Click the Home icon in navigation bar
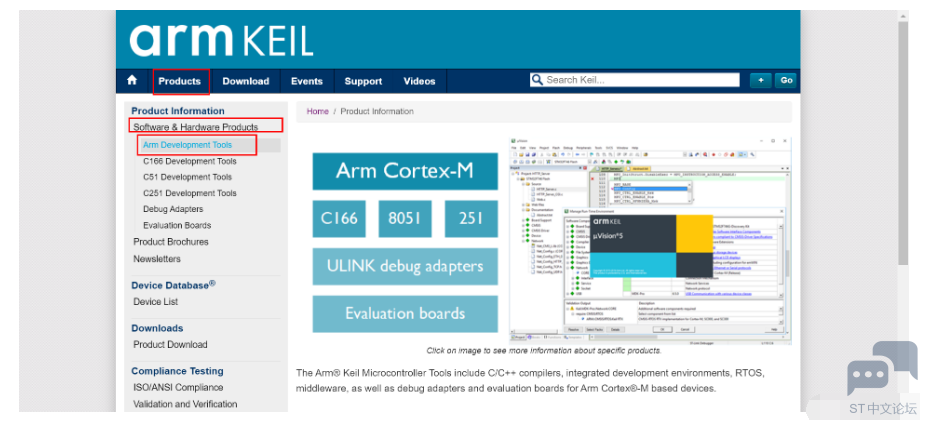This screenshot has height=424, width=926. [132, 80]
